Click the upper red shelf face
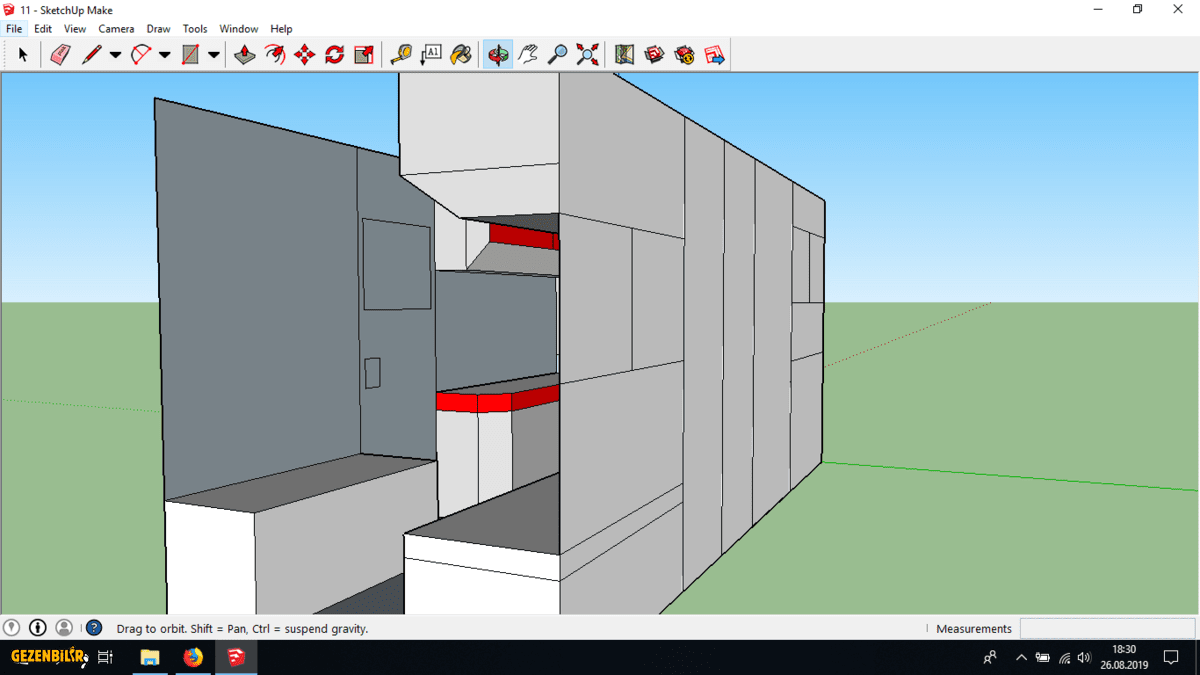 coord(520,237)
